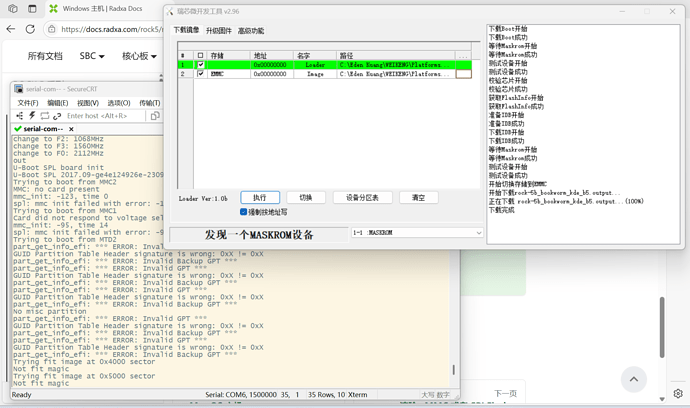
Task: Close the serial-com session tab
Action: click(71, 129)
